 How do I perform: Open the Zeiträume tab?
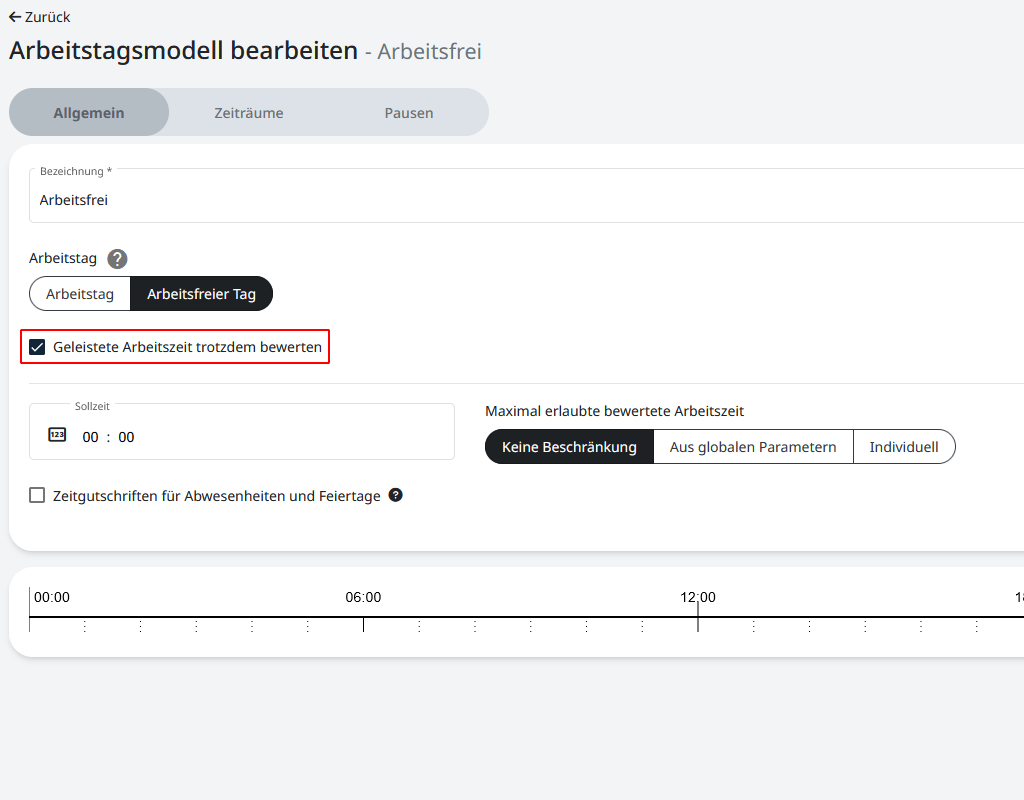[x=249, y=113]
